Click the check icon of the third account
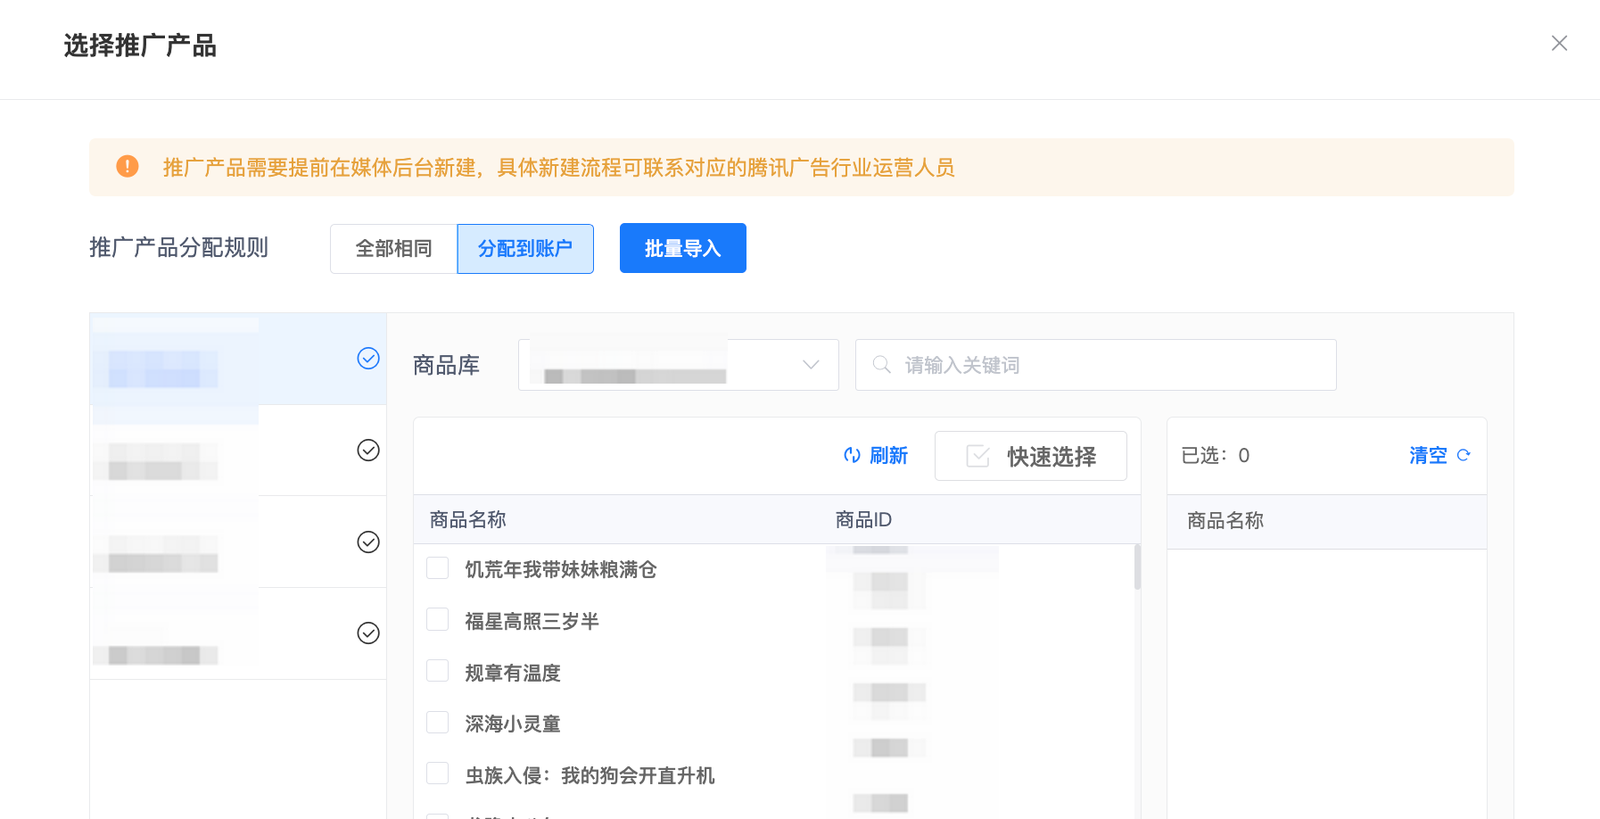 [368, 542]
